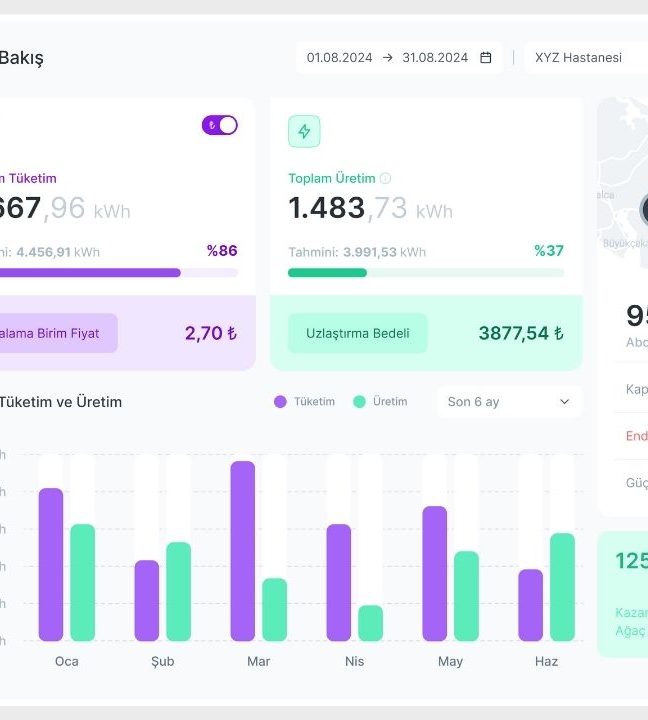The image size is (648, 720).
Task: Click the Oca month axis label
Action: (x=67, y=661)
